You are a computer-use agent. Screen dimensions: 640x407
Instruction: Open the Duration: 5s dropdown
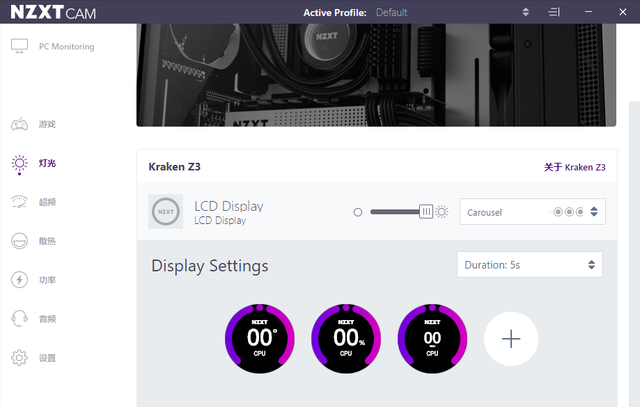coord(529,265)
